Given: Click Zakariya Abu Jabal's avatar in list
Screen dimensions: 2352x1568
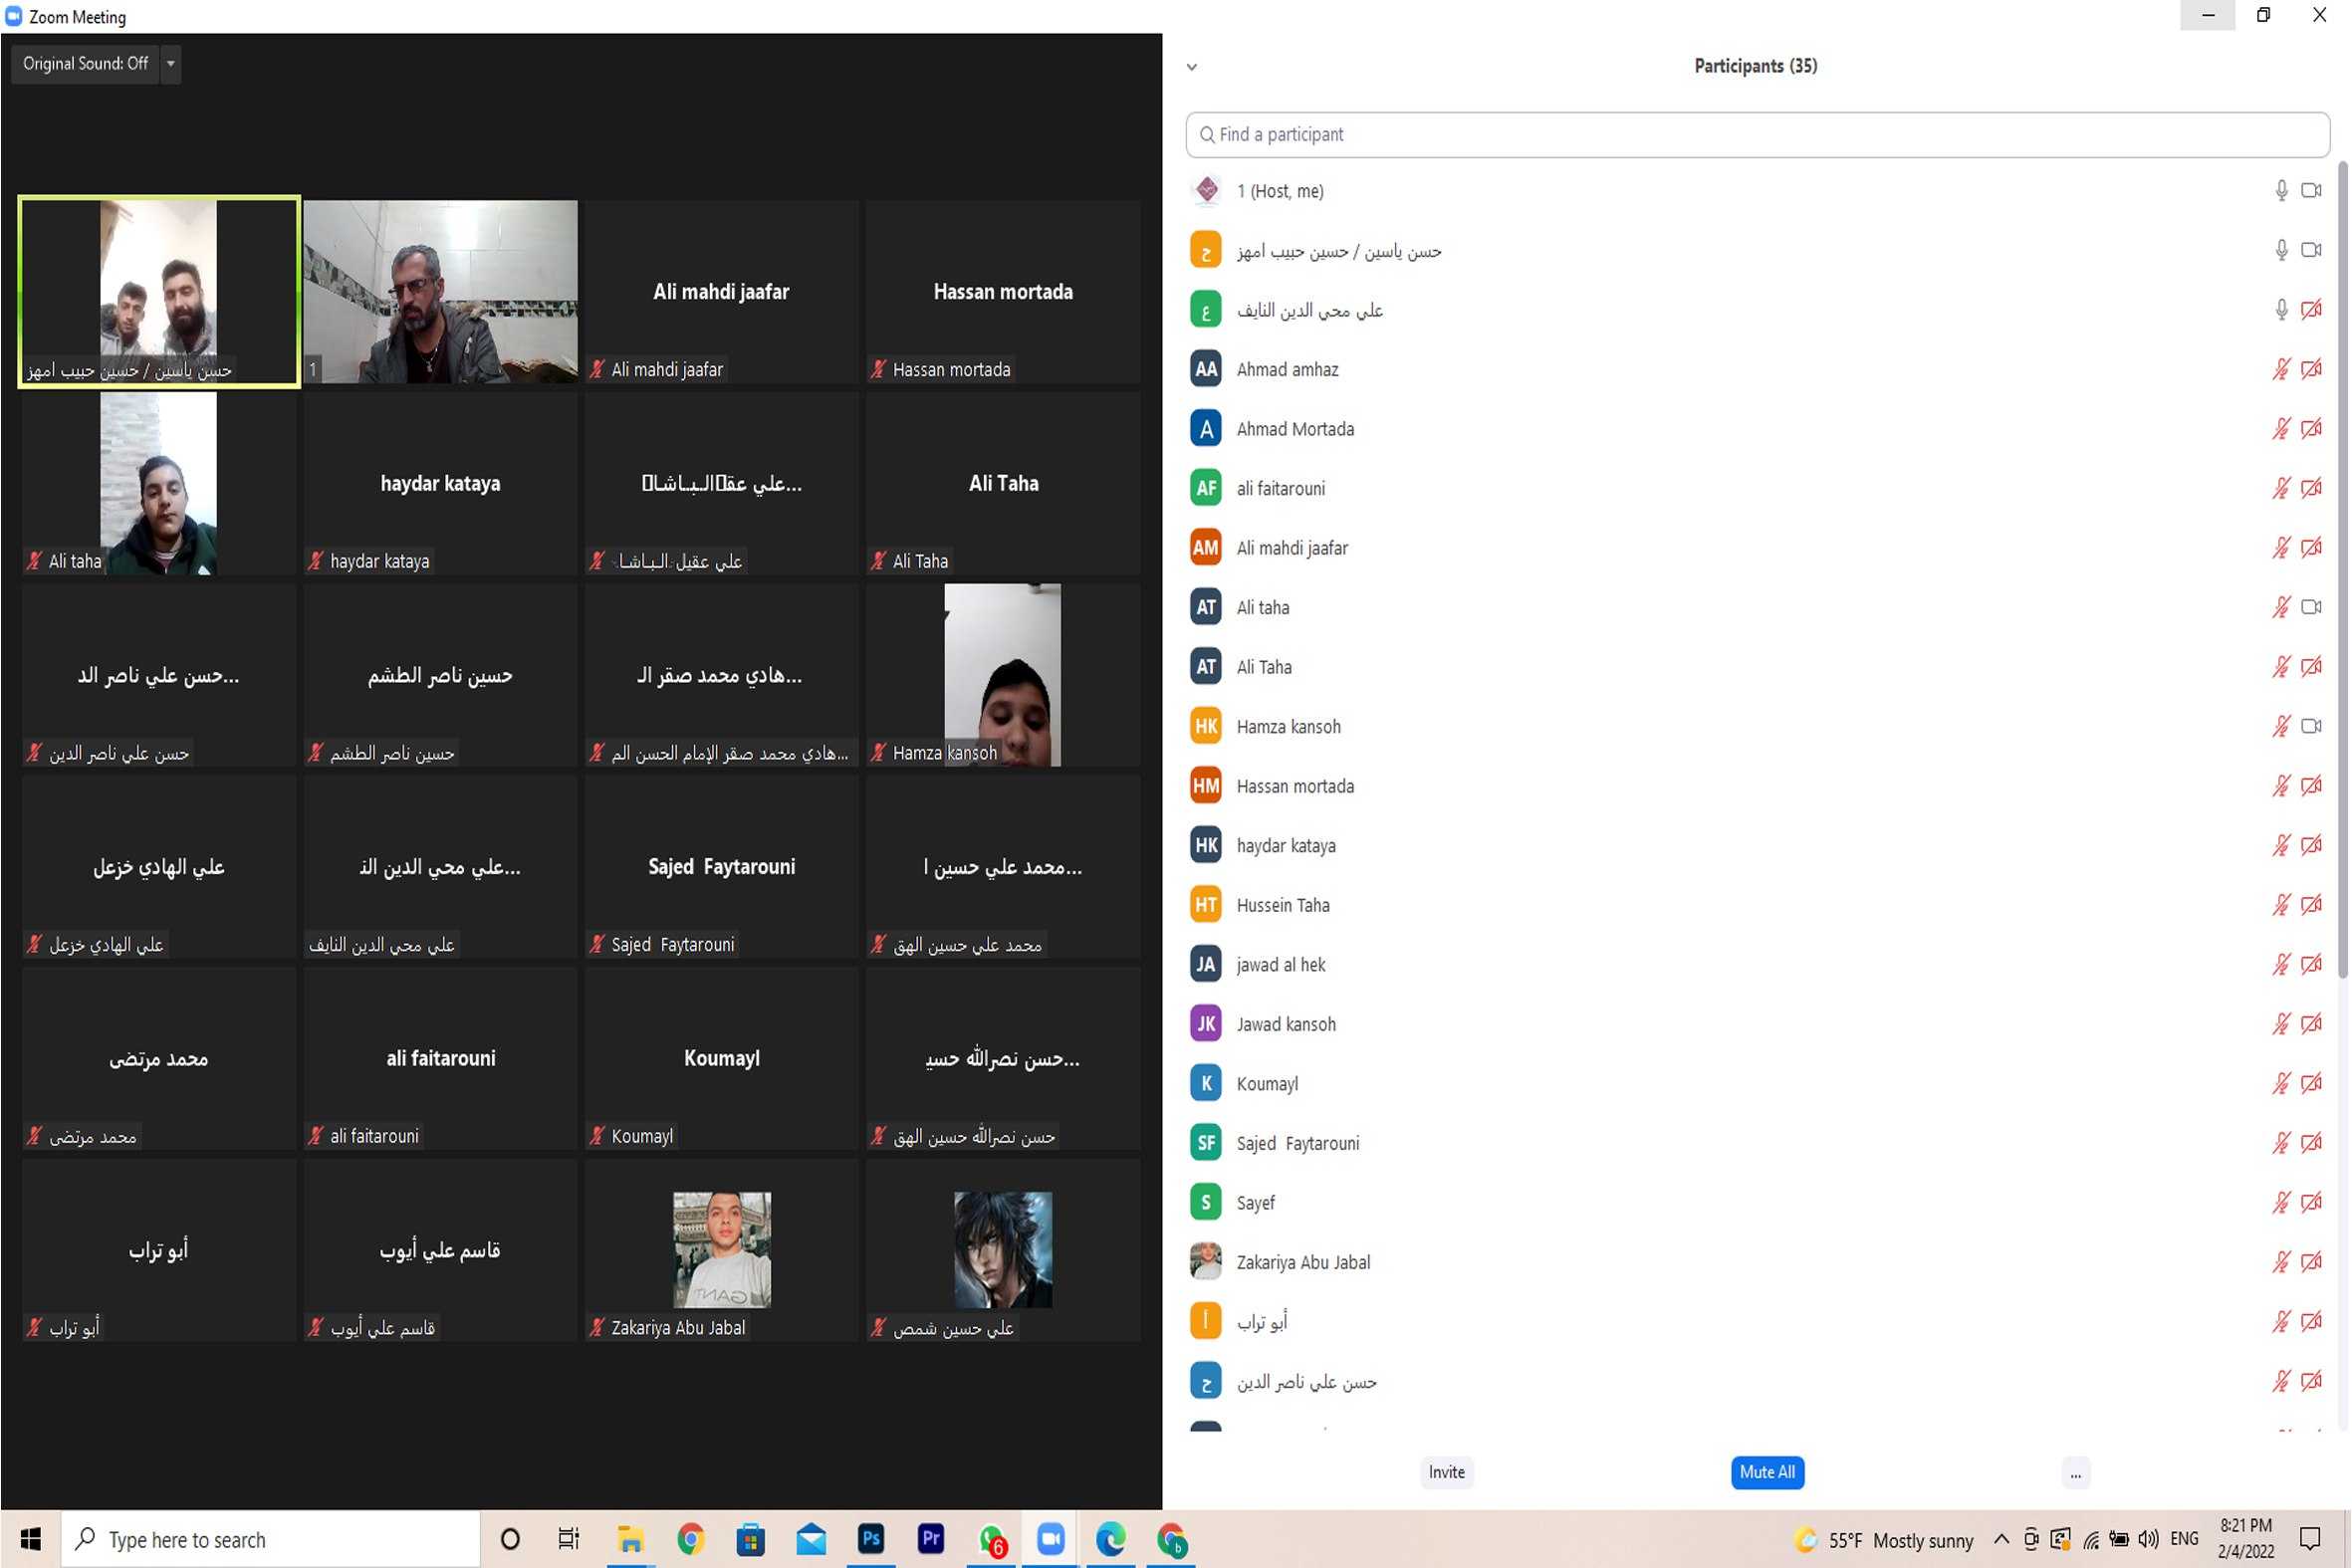Looking at the screenshot, I should [x=1206, y=1262].
